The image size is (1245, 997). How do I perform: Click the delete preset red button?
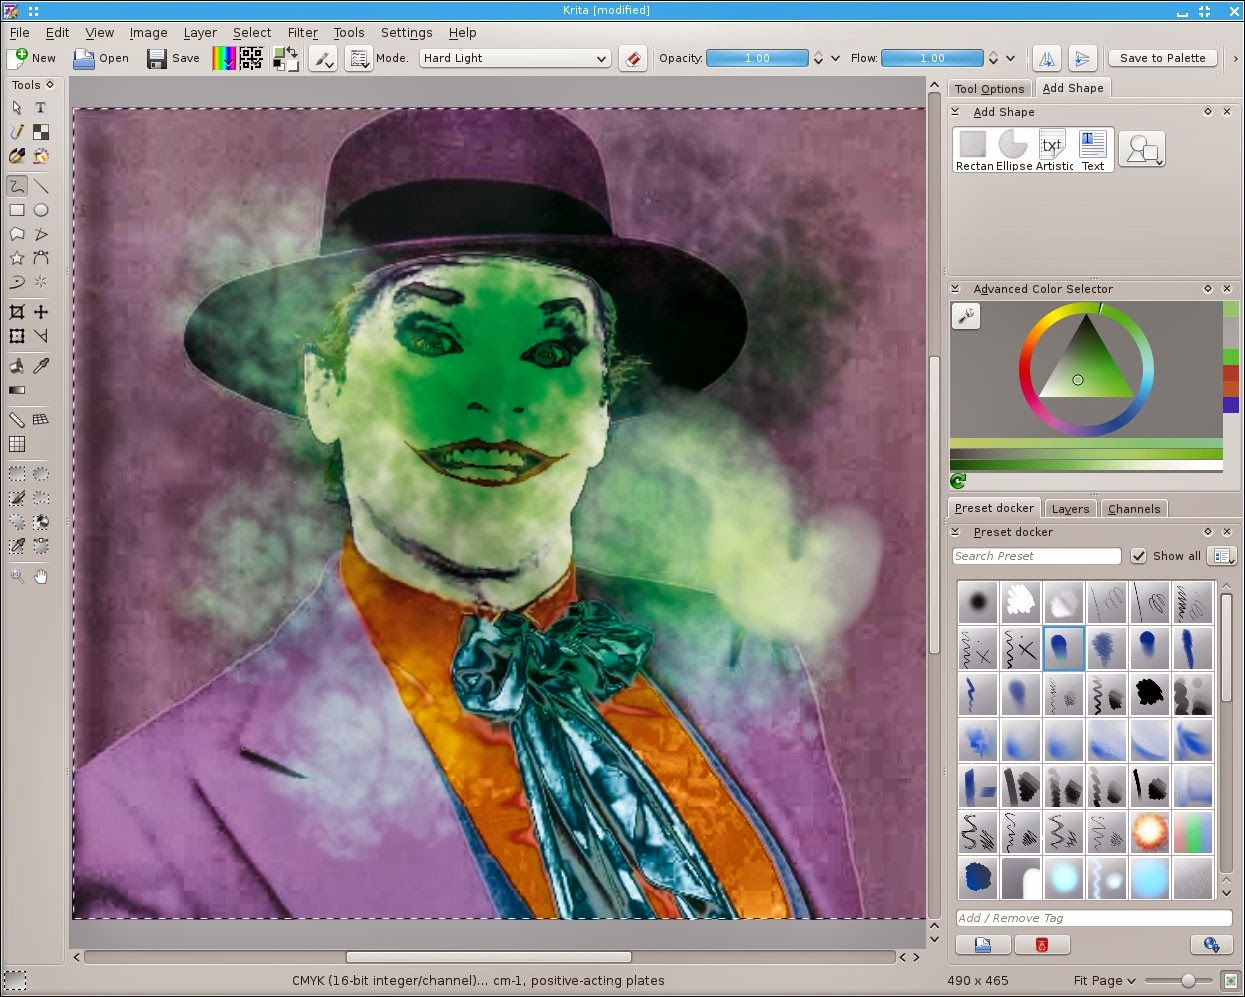[1042, 944]
